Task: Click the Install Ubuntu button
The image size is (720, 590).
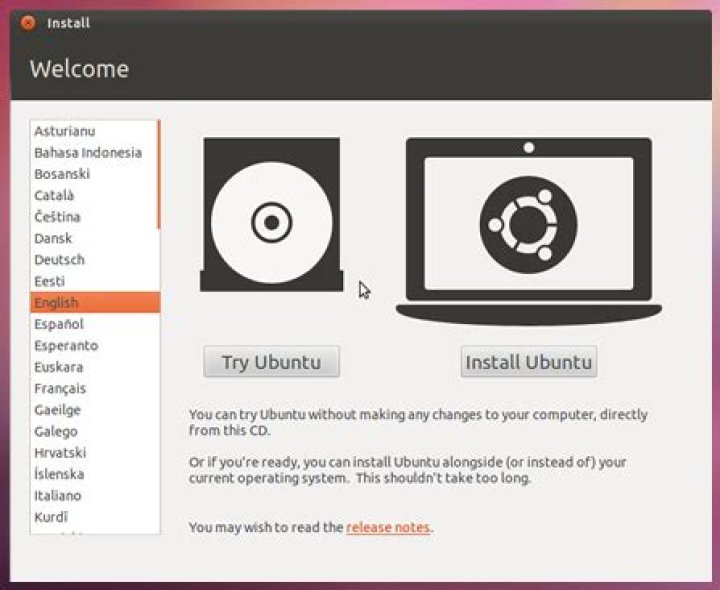Action: pyautogui.click(x=529, y=362)
